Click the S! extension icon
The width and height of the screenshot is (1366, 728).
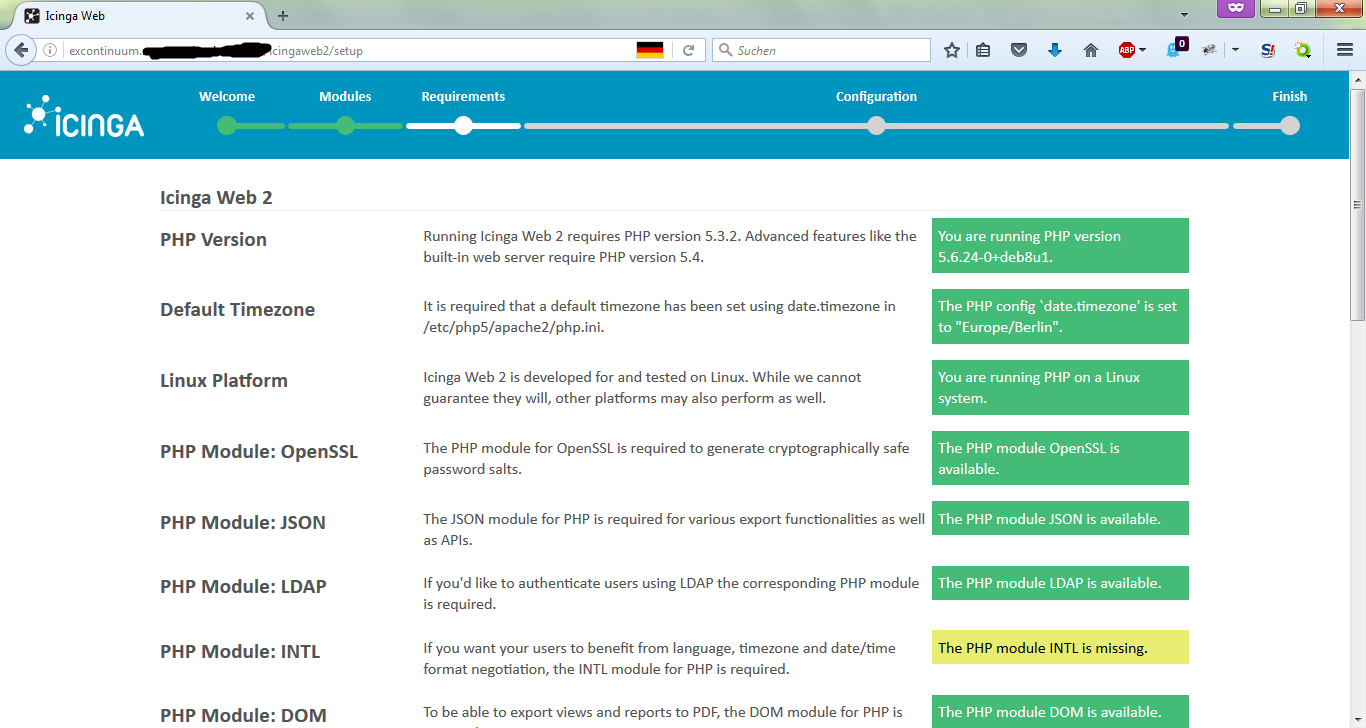click(x=1268, y=50)
